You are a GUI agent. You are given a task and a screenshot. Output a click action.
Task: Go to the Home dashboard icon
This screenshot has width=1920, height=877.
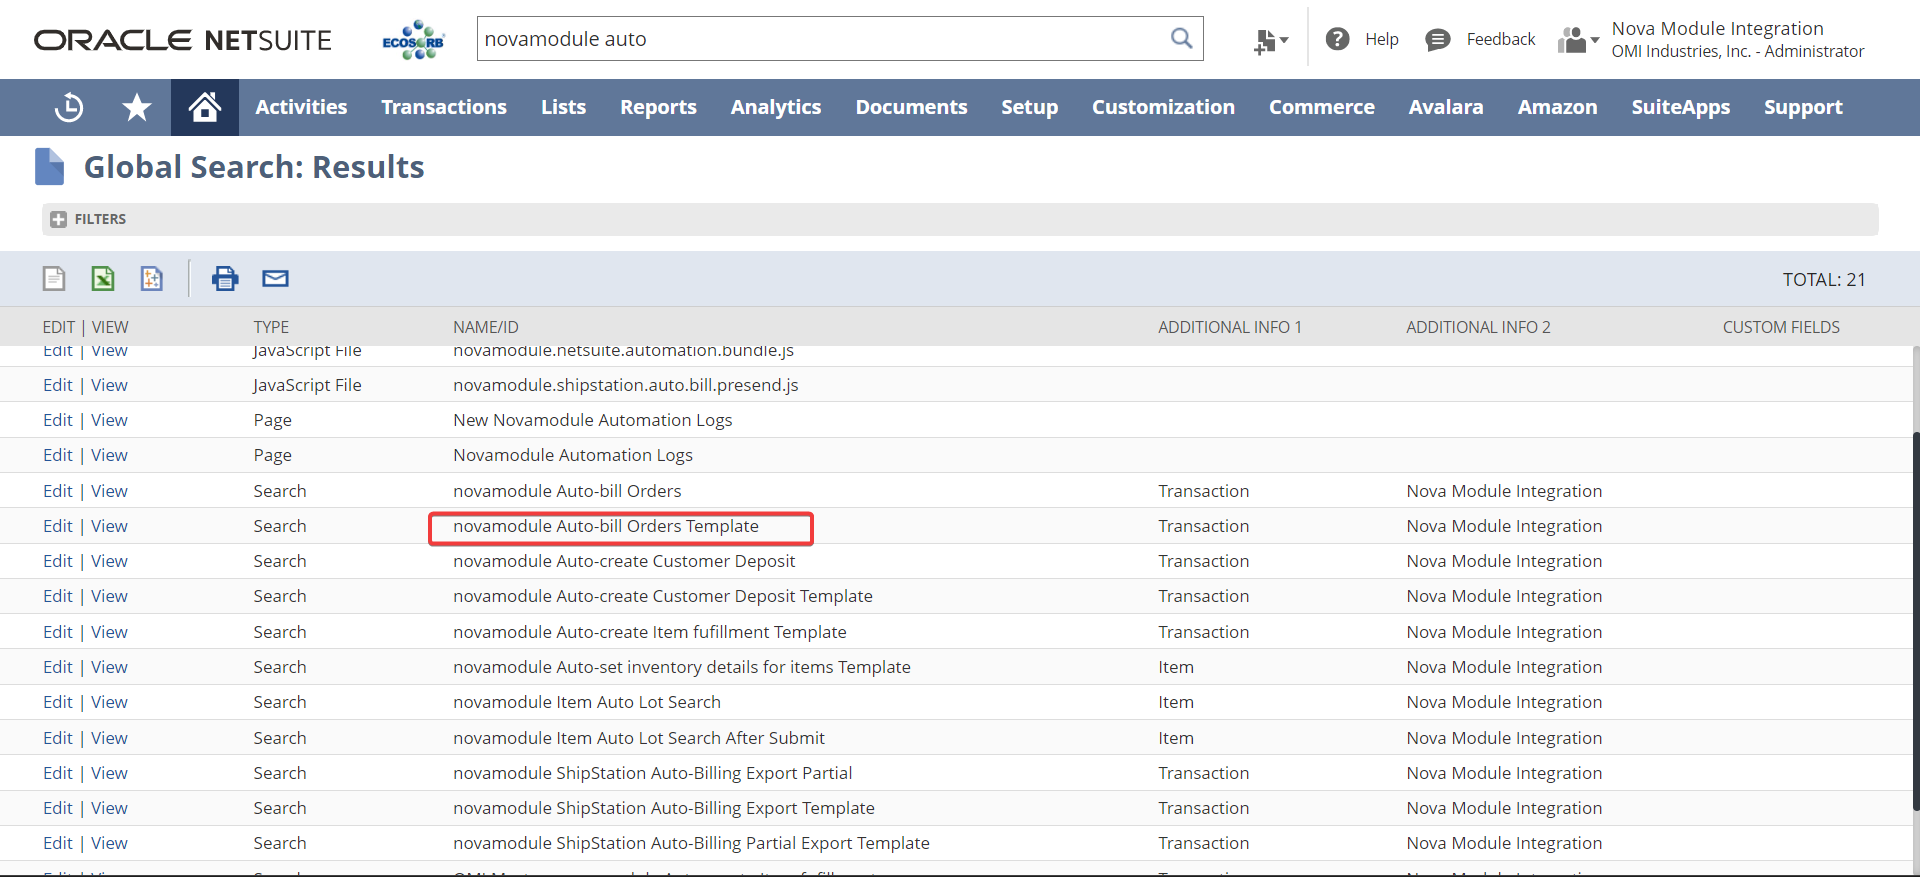(x=205, y=107)
